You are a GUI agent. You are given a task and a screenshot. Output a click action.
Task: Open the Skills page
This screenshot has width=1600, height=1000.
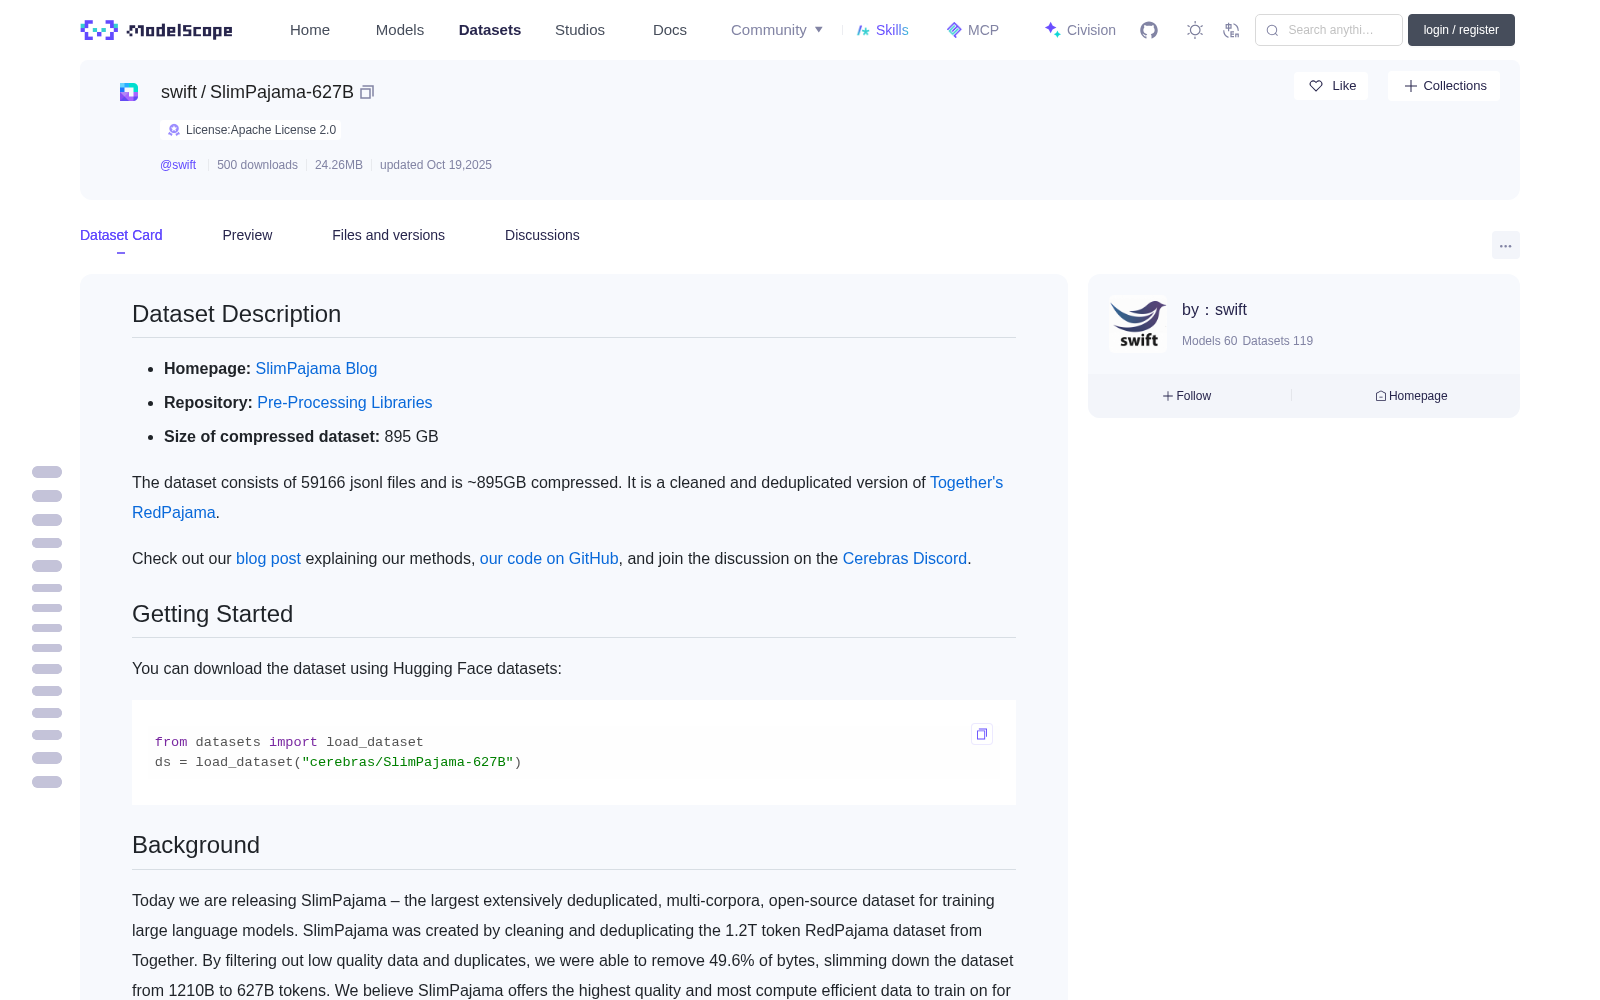coord(882,30)
